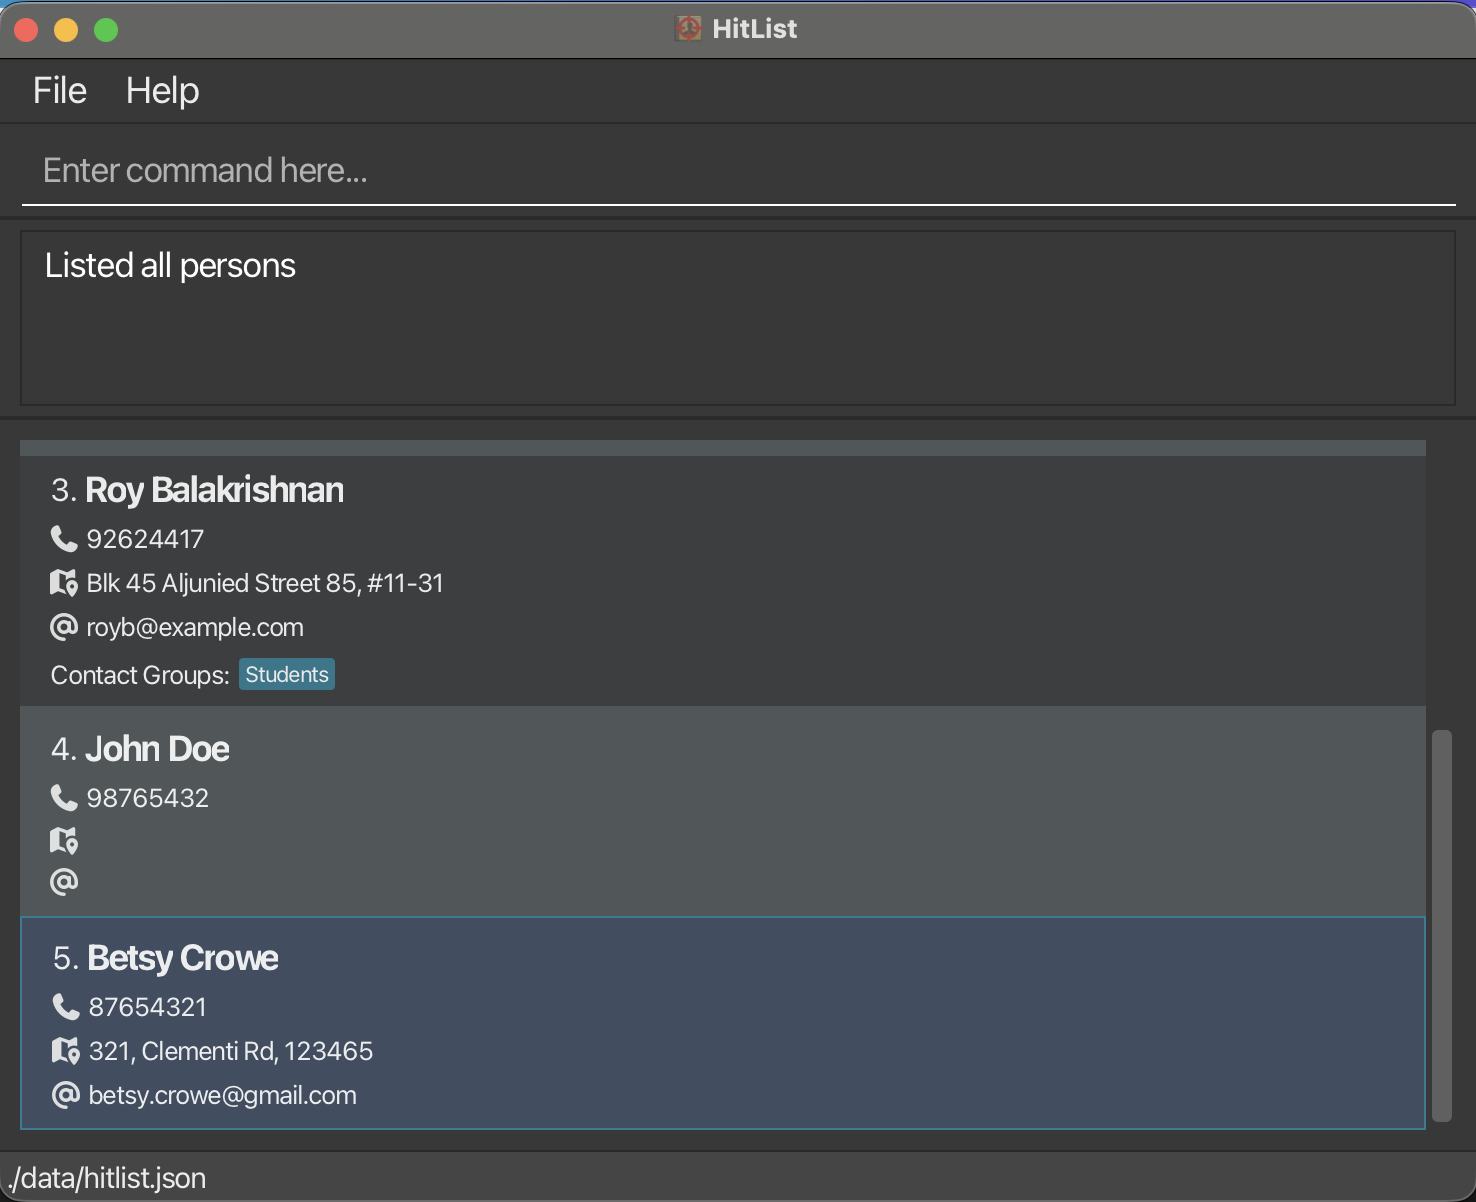Open the Help menu

(x=162, y=91)
